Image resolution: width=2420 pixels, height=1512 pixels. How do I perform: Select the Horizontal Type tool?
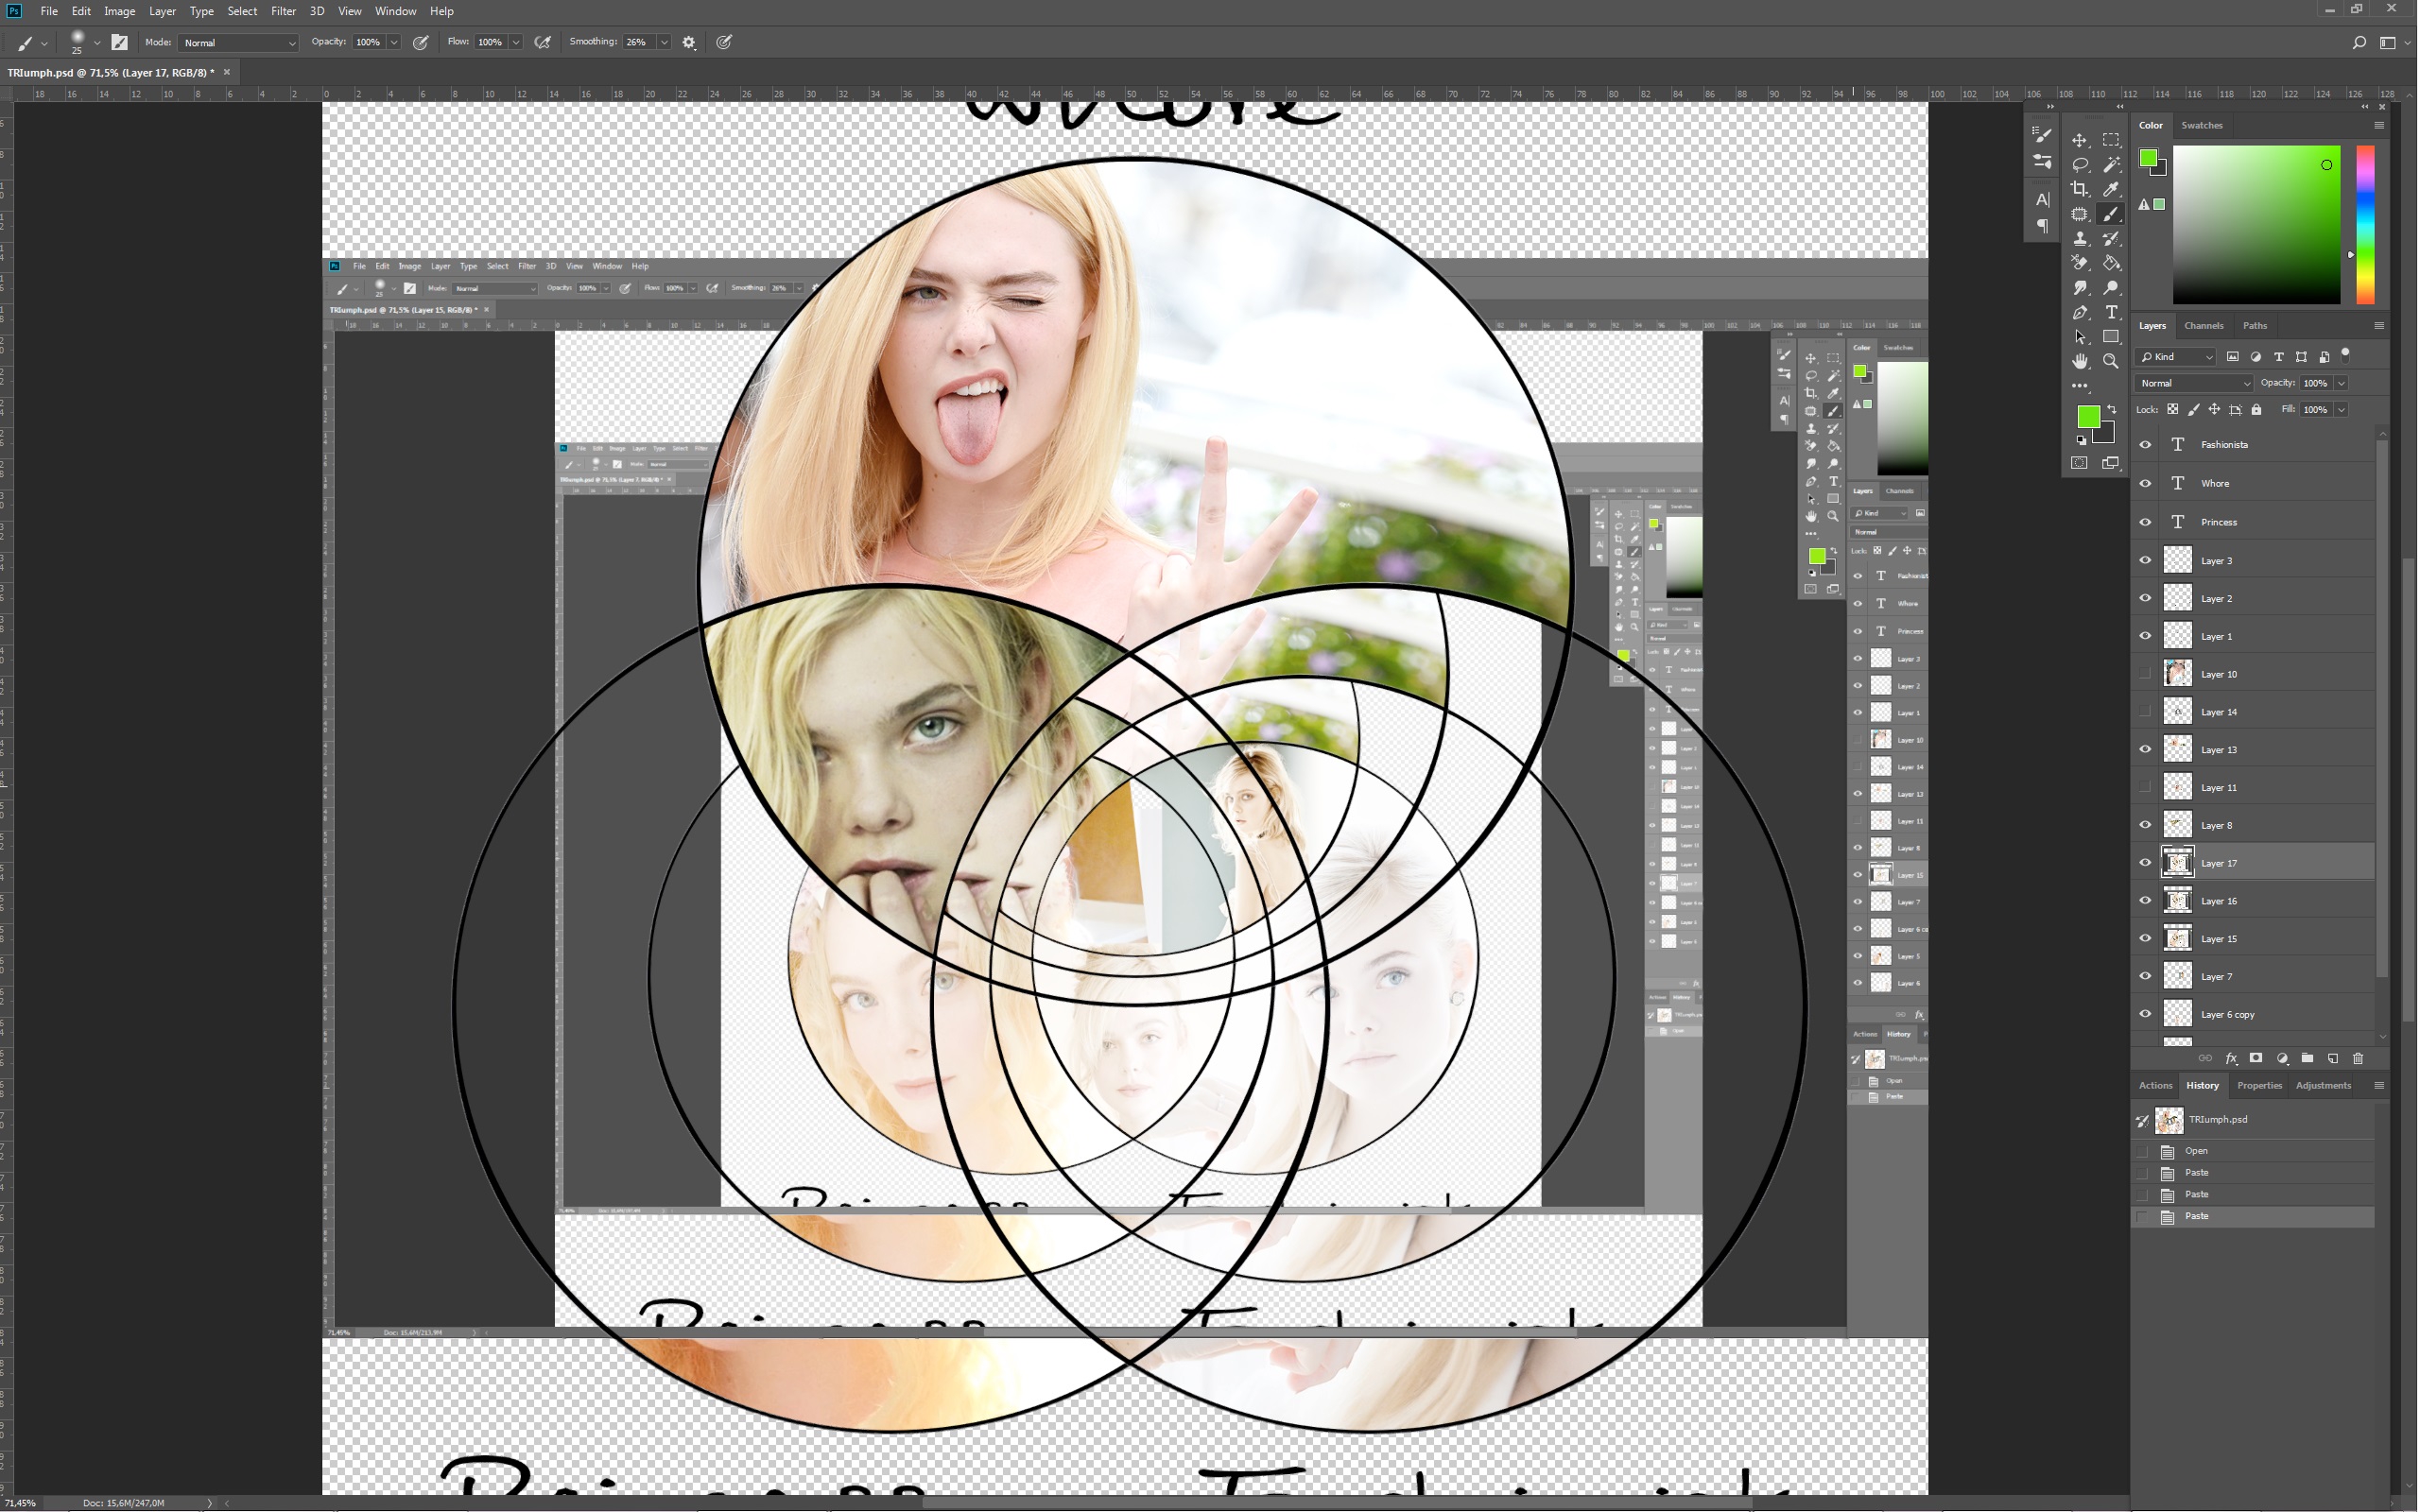point(2112,312)
